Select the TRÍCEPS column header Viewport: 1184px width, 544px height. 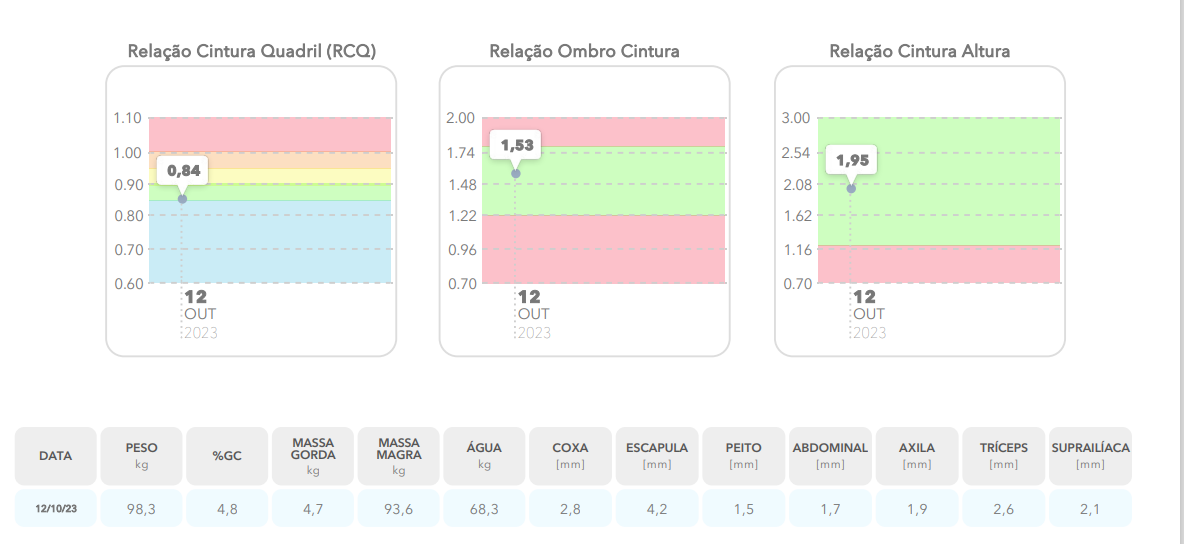pos(1003,456)
